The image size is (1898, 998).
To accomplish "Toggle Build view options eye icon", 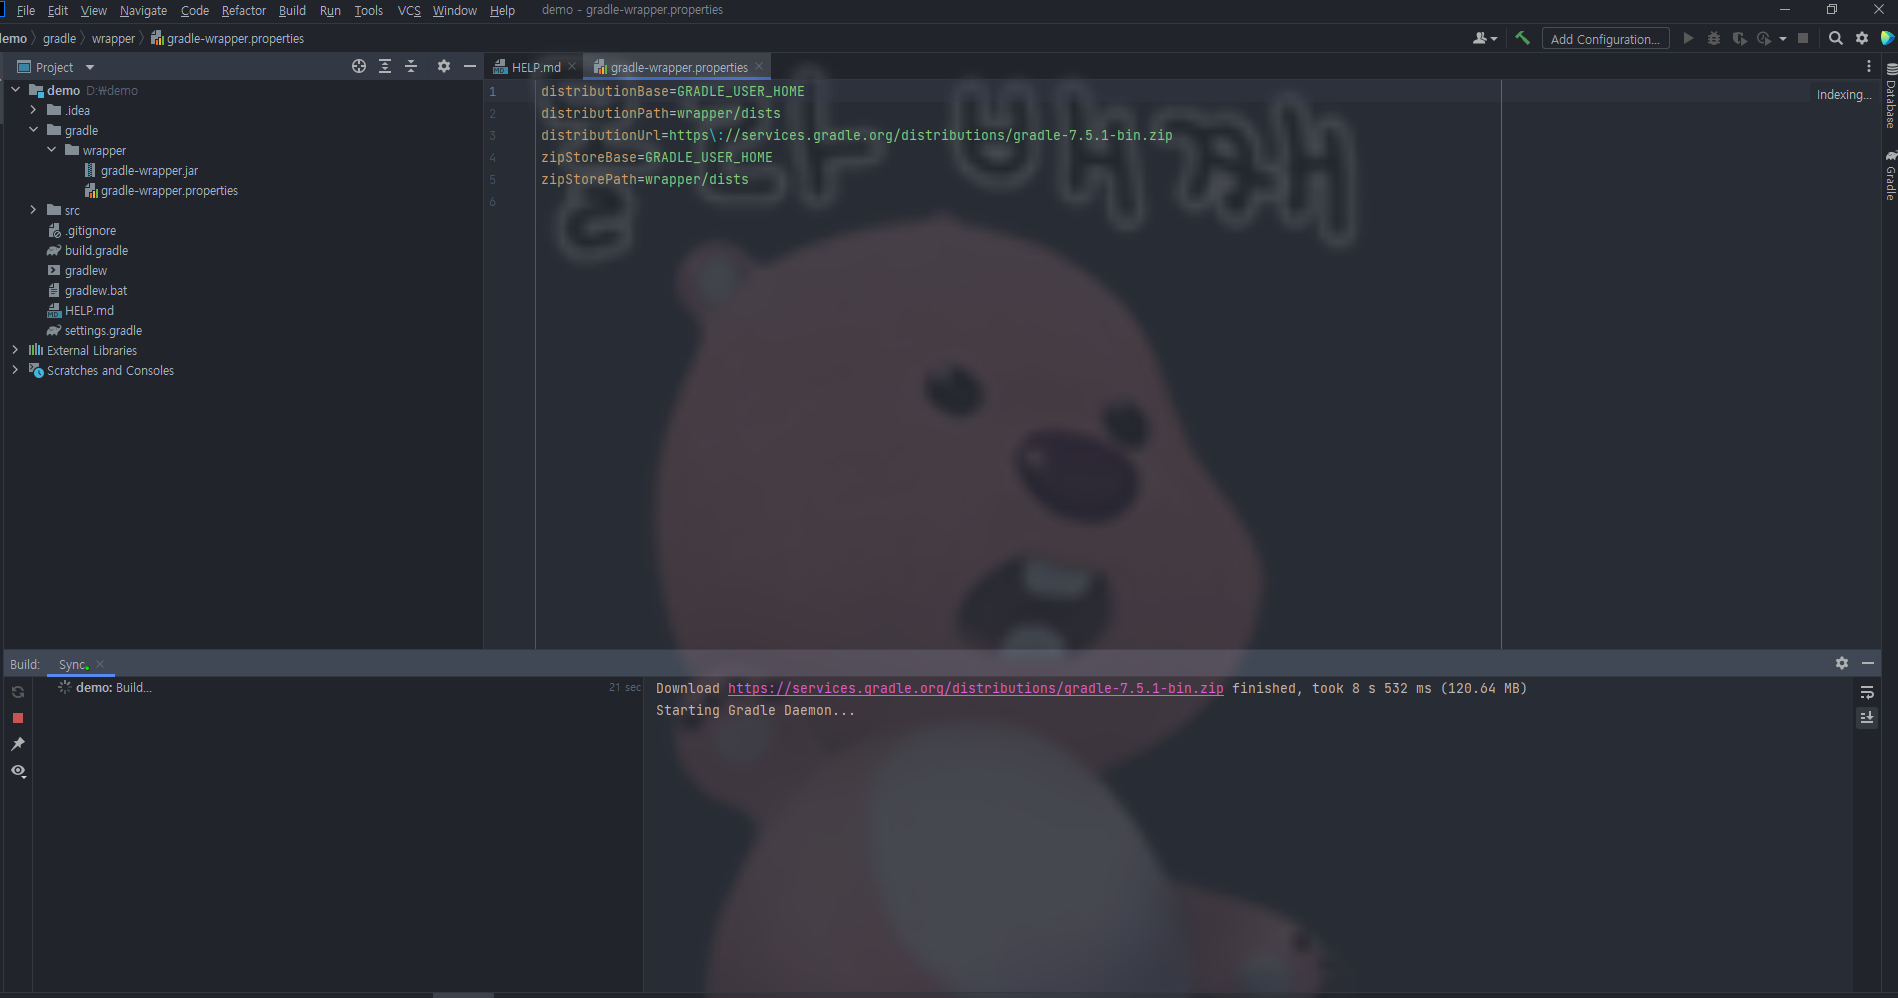I will (18, 771).
